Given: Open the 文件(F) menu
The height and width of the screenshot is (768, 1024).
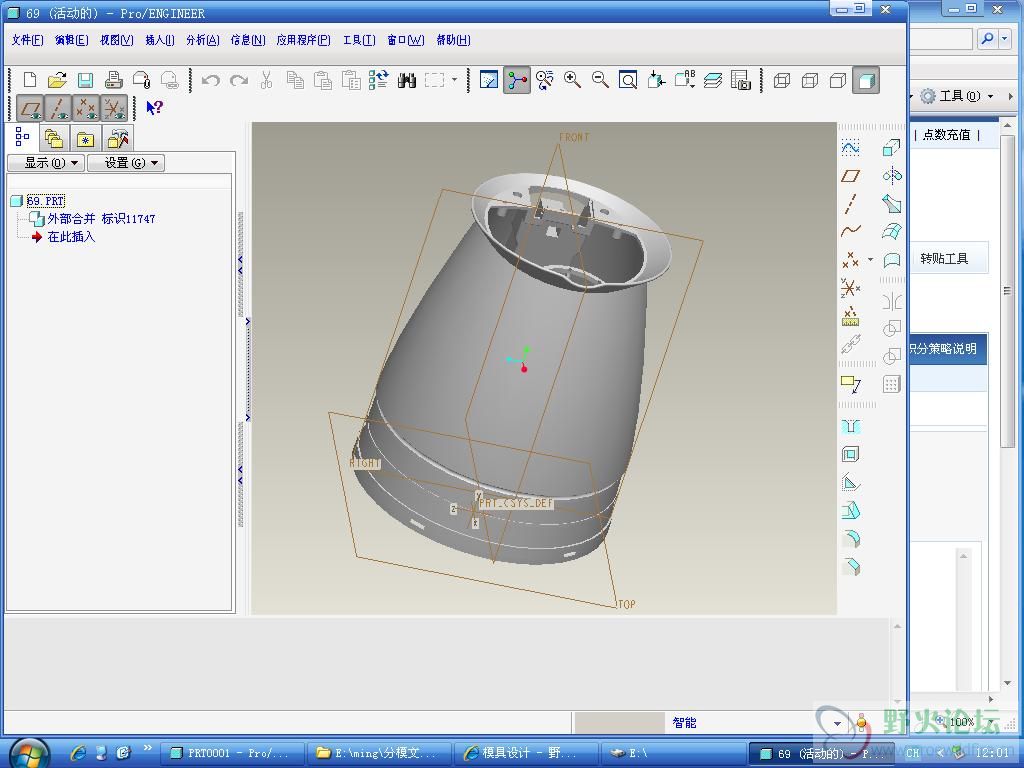Looking at the screenshot, I should [27, 40].
